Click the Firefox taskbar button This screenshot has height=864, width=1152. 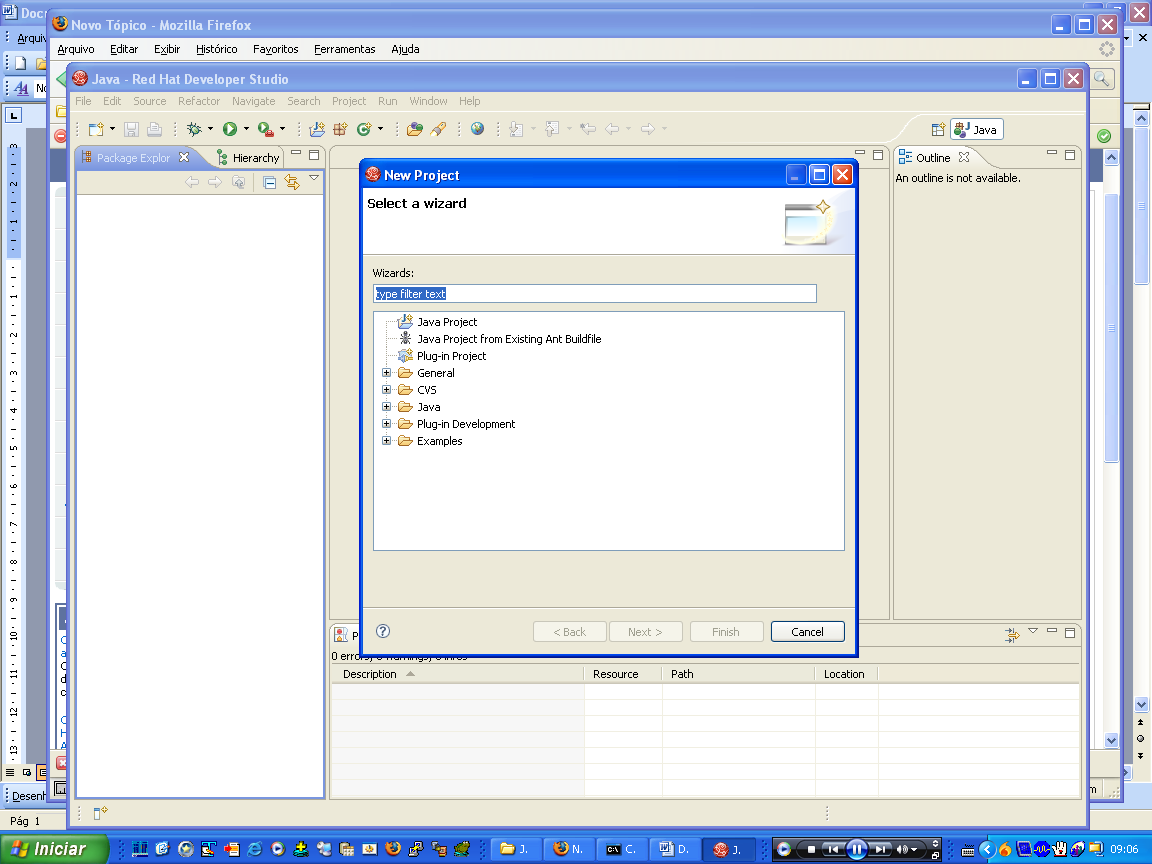click(x=569, y=849)
